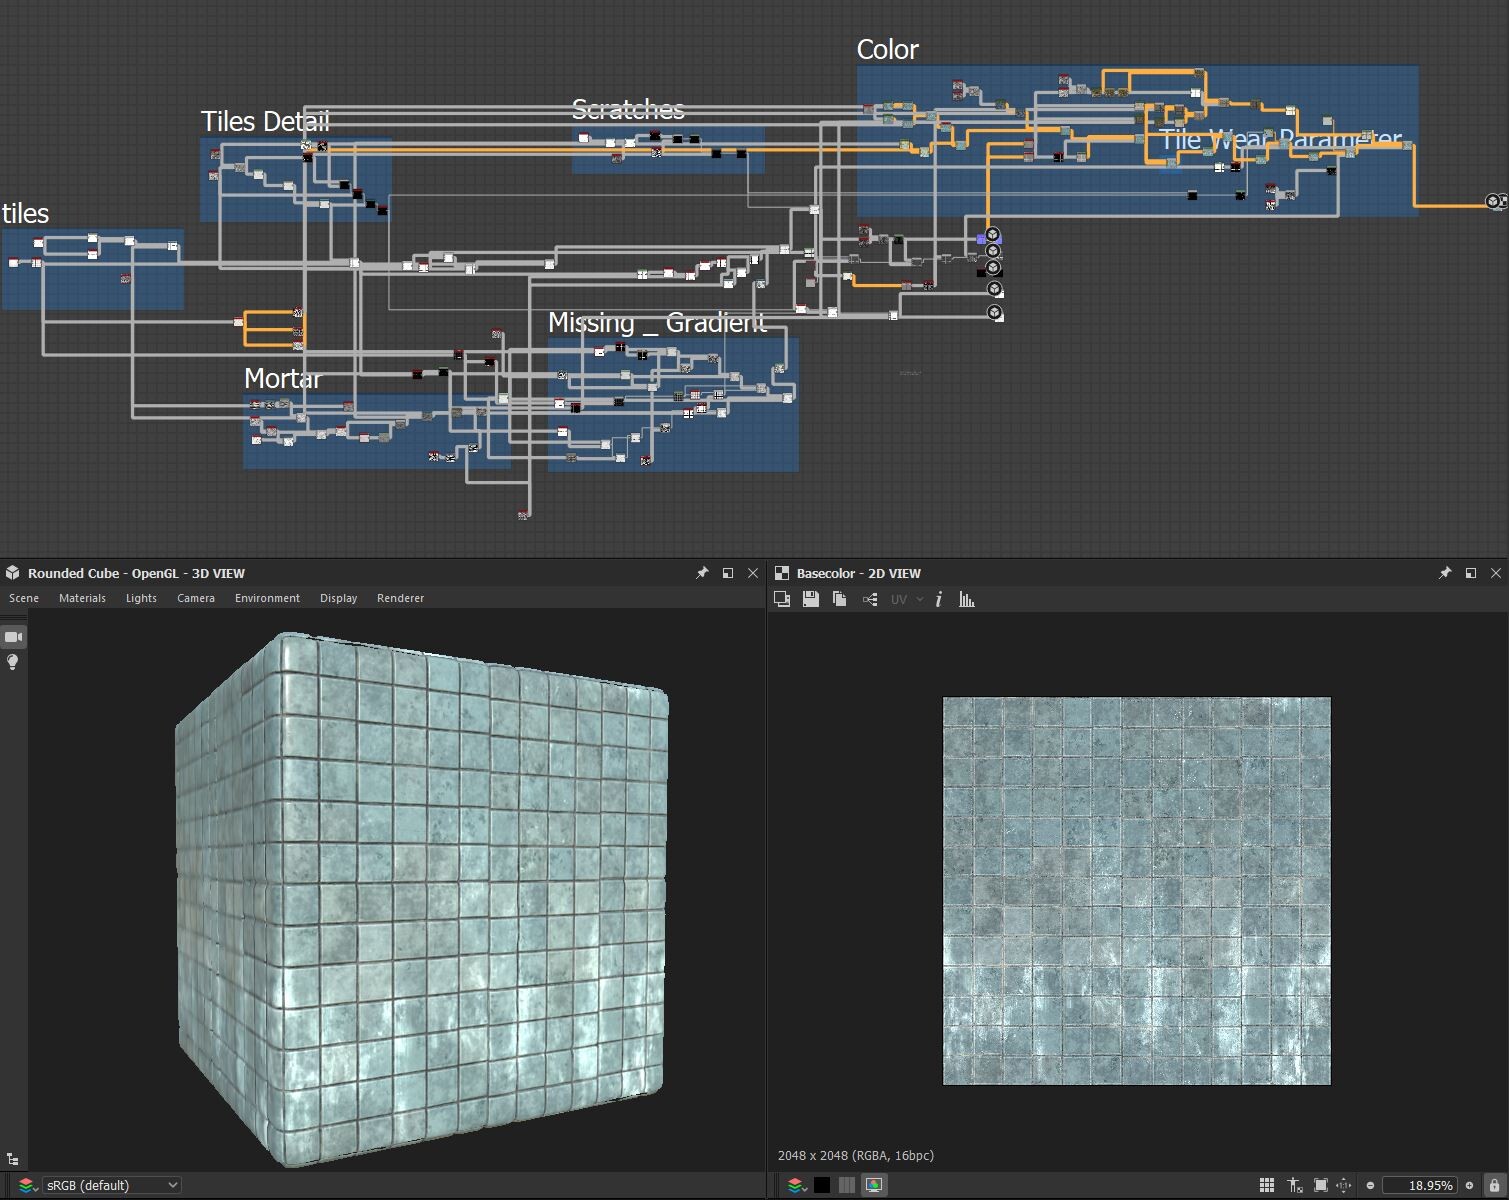Click the 18.95% zoom value field

[x=1420, y=1185]
